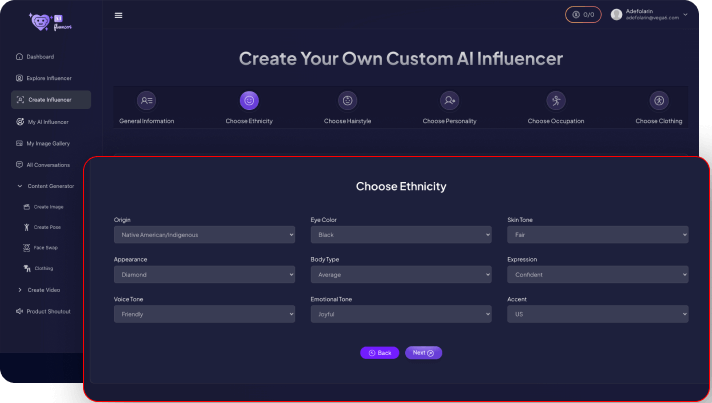Open Clothing generator tool
712x403 pixels.
(44, 268)
